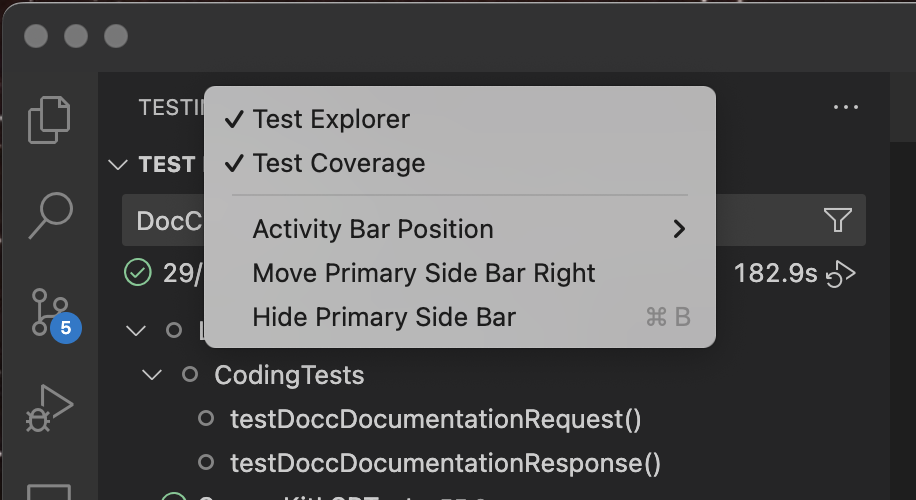The width and height of the screenshot is (916, 500).
Task: Select Move Primary Side Bar Right
Action: tap(424, 273)
